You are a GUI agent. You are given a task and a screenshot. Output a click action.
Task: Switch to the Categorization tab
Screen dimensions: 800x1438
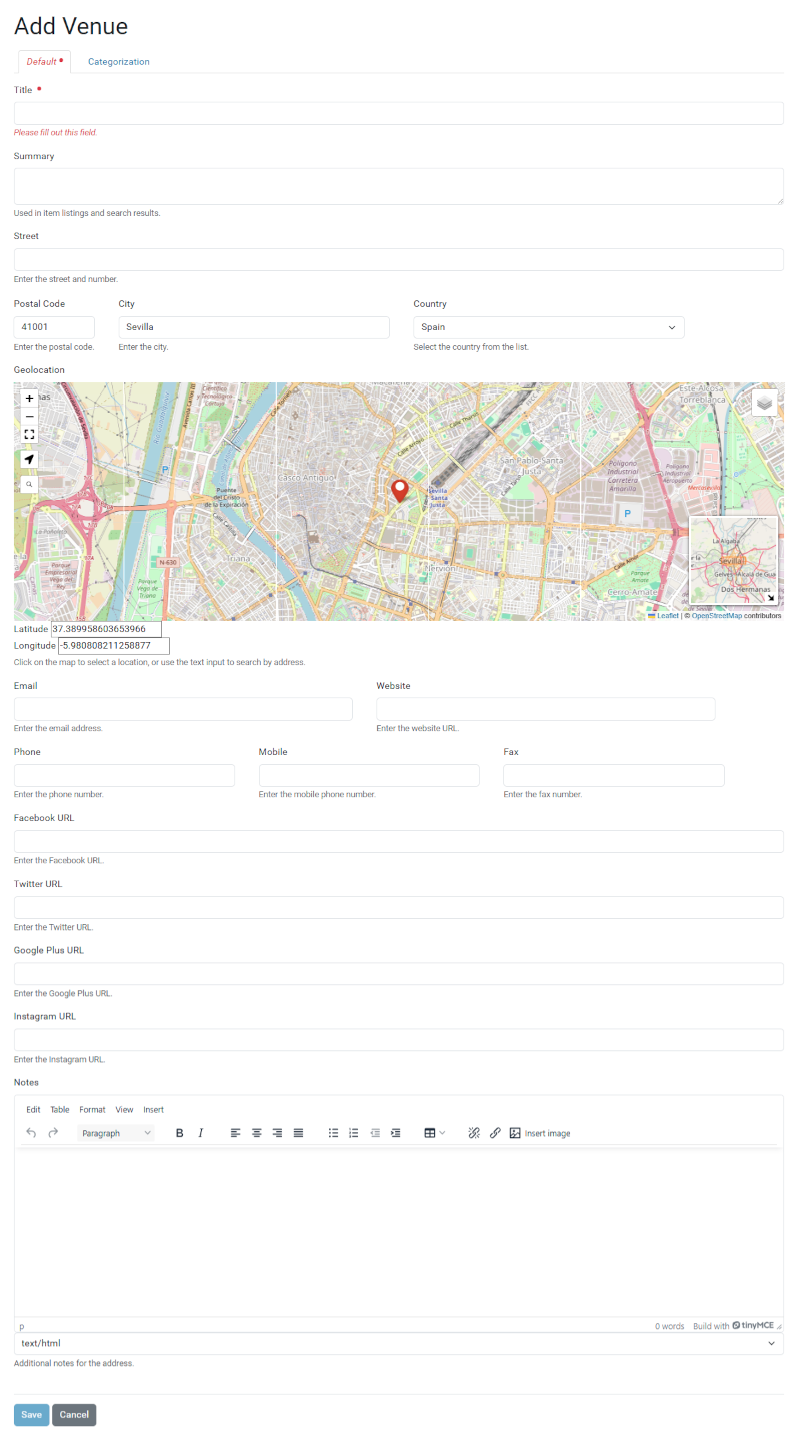point(119,61)
